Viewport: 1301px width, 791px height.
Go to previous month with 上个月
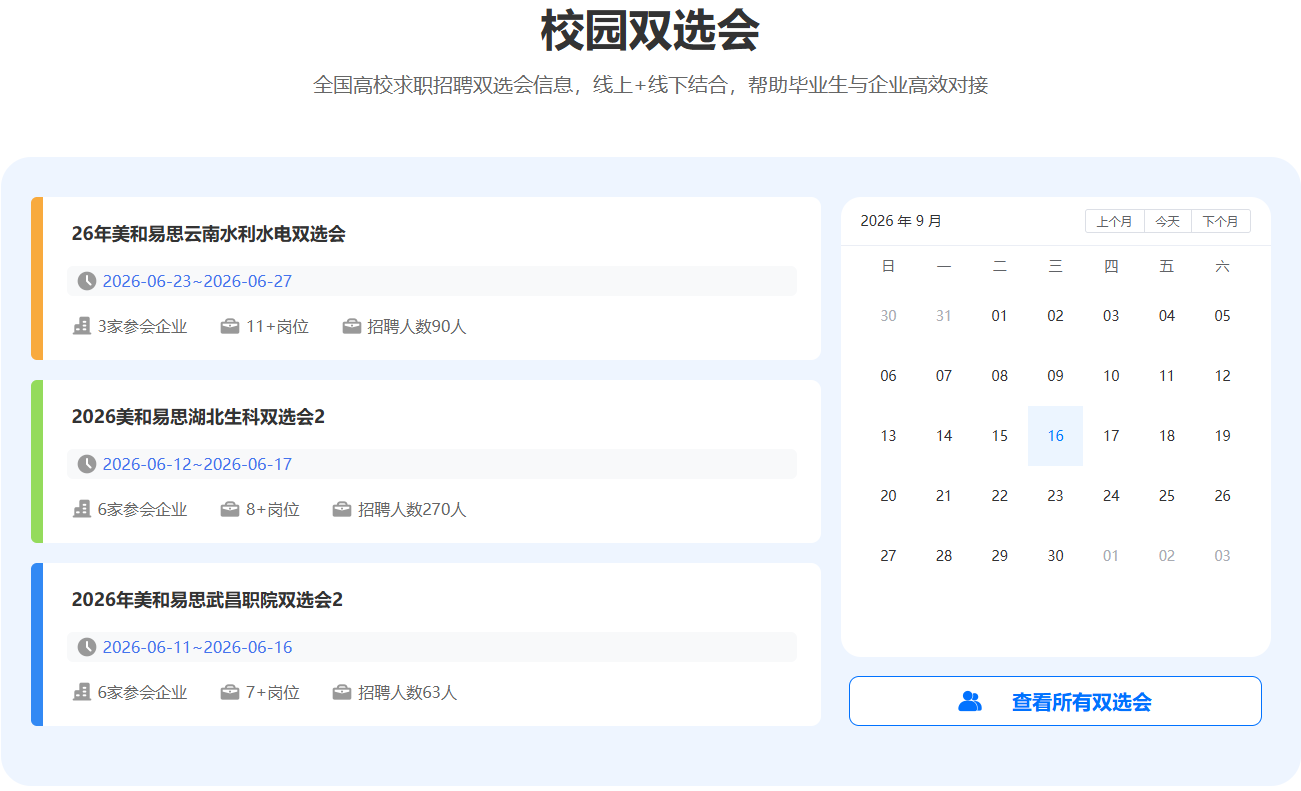(x=1114, y=221)
